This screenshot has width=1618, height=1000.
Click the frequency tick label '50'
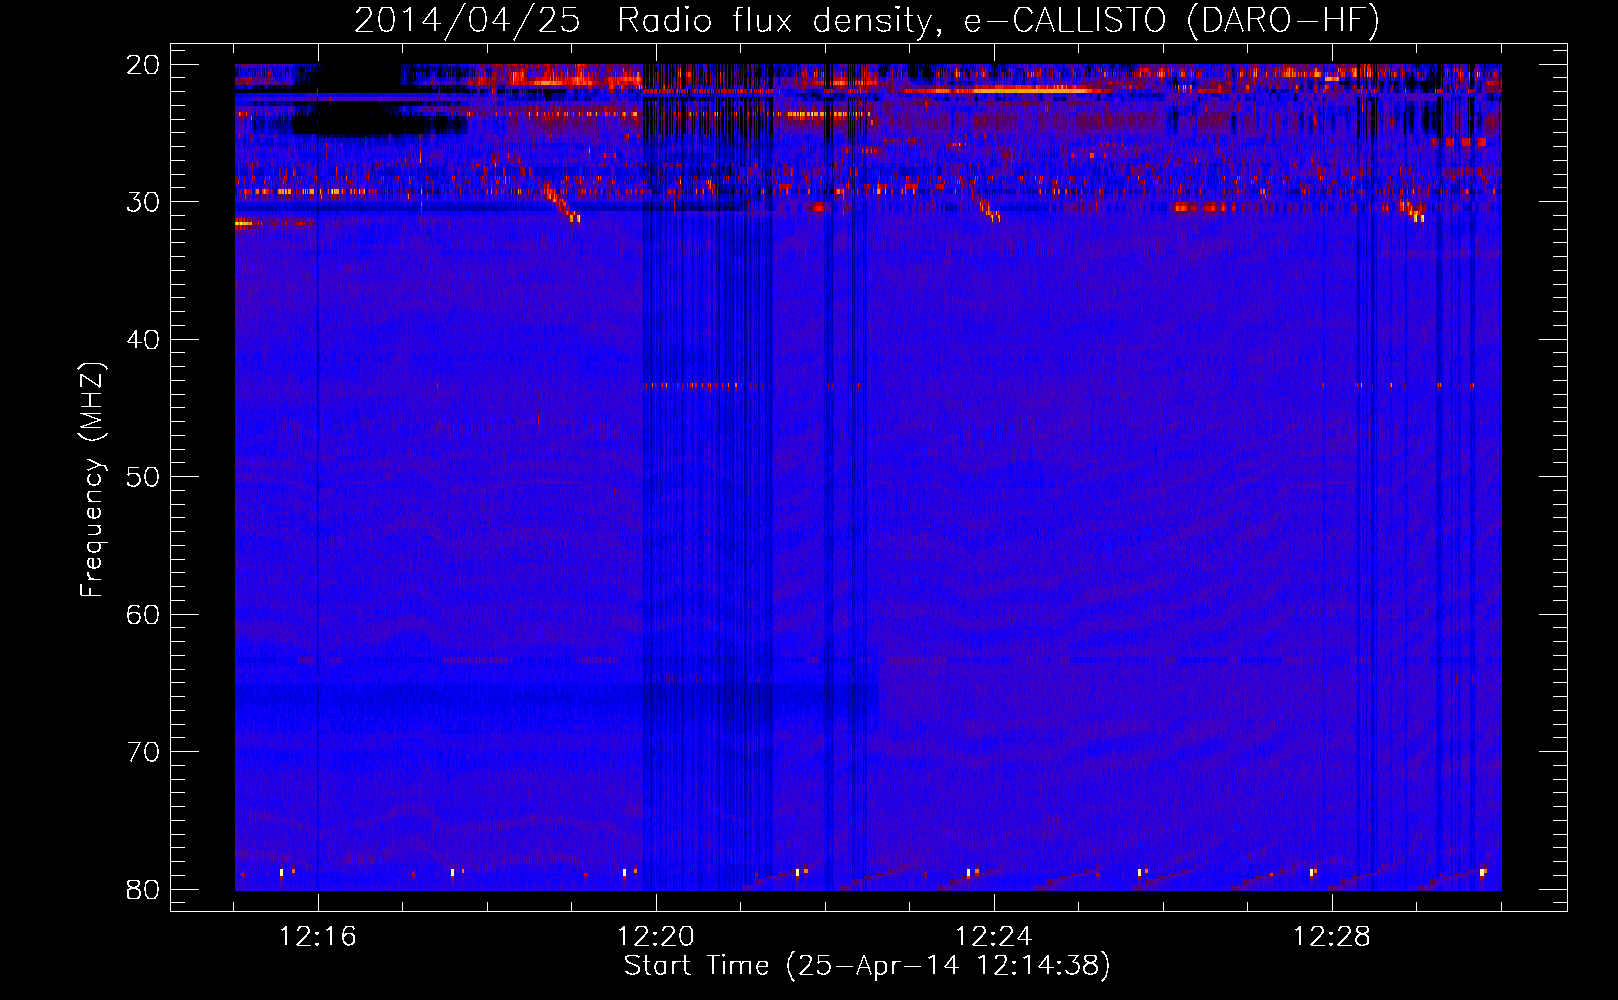pyautogui.click(x=143, y=477)
